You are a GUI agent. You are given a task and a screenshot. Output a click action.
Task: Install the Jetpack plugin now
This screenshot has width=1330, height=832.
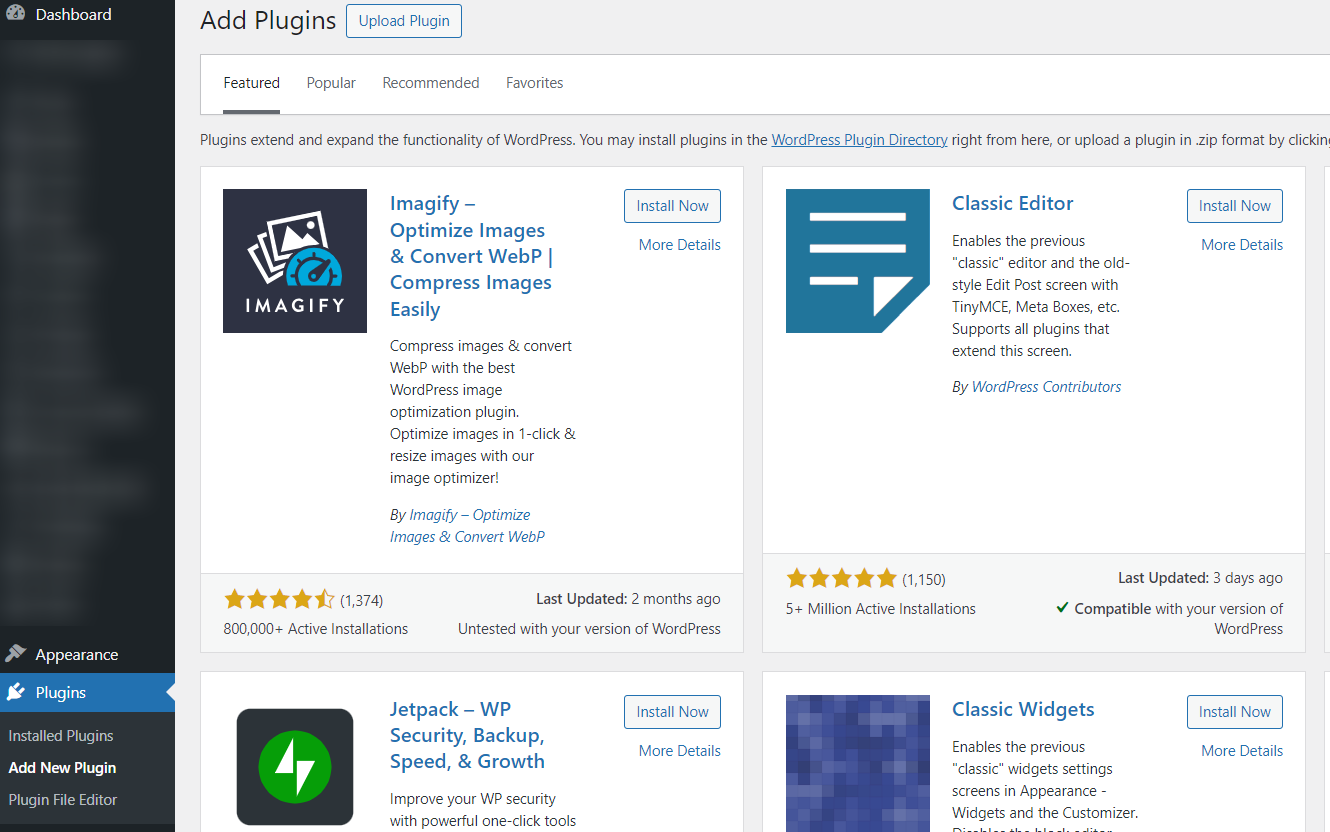[672, 712]
